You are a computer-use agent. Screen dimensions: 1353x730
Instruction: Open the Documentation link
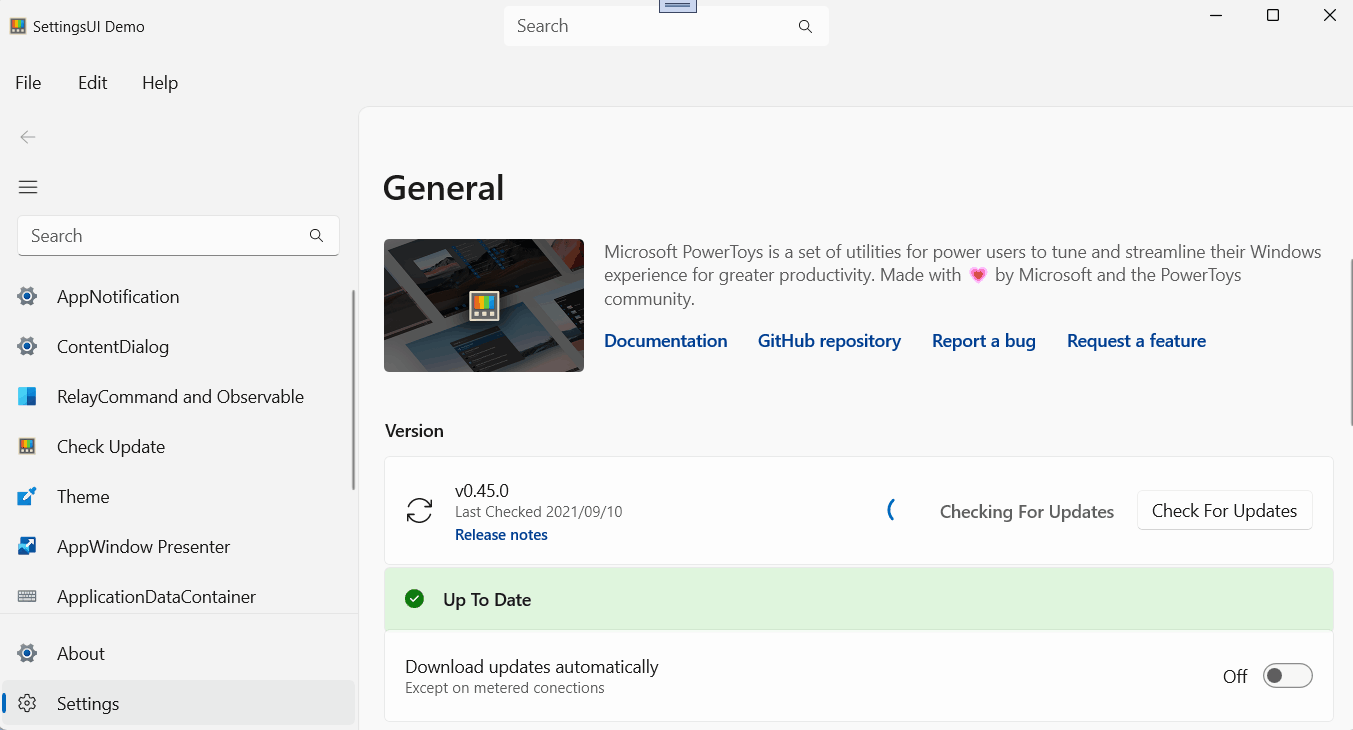tap(666, 341)
